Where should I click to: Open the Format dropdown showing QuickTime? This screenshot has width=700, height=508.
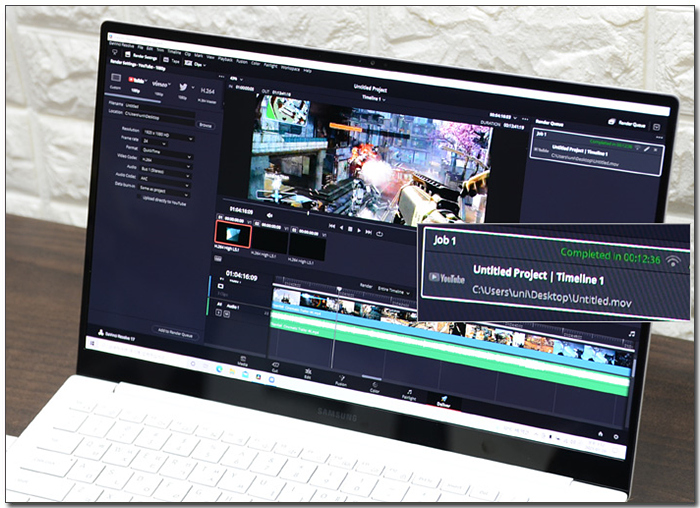pyautogui.click(x=167, y=154)
